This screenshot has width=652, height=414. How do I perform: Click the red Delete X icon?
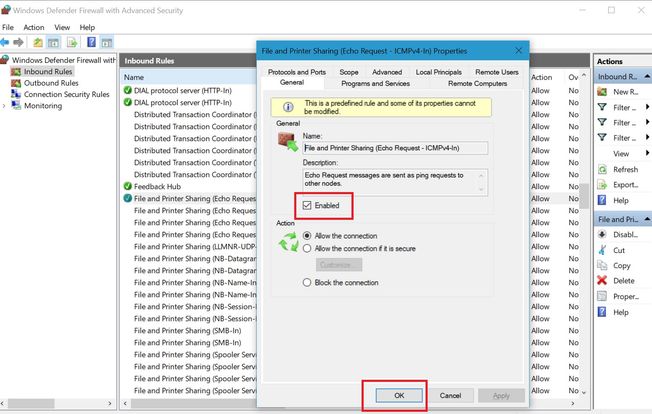(602, 281)
